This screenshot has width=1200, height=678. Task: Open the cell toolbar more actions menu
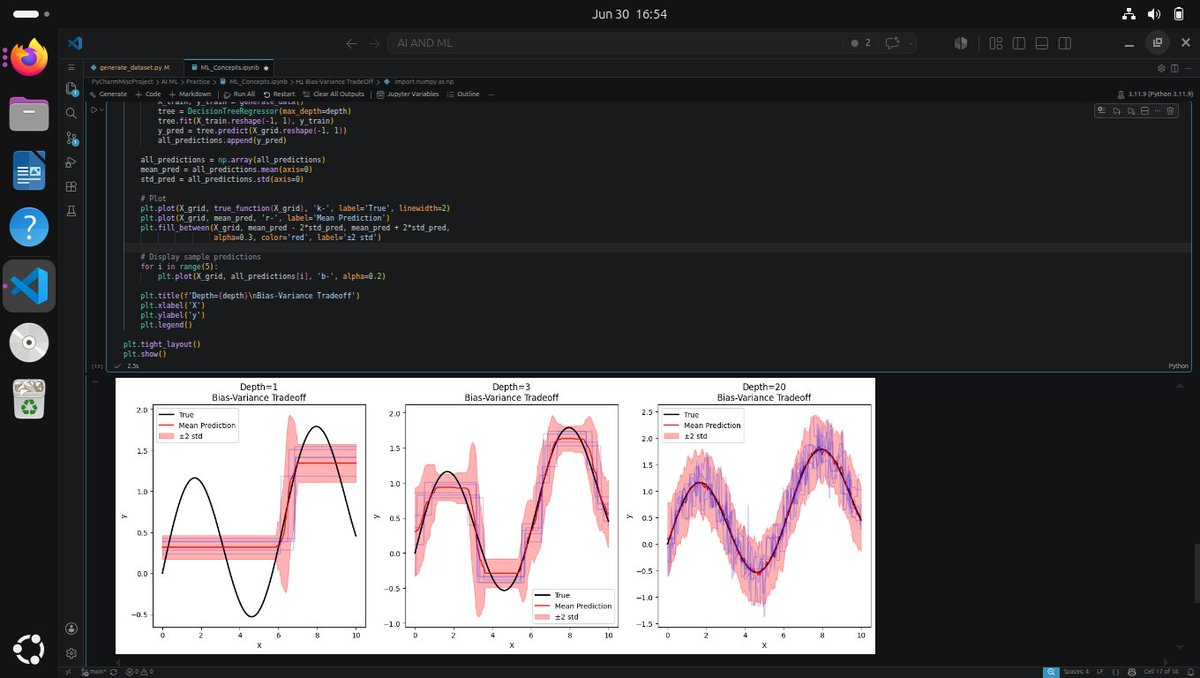(1157, 110)
